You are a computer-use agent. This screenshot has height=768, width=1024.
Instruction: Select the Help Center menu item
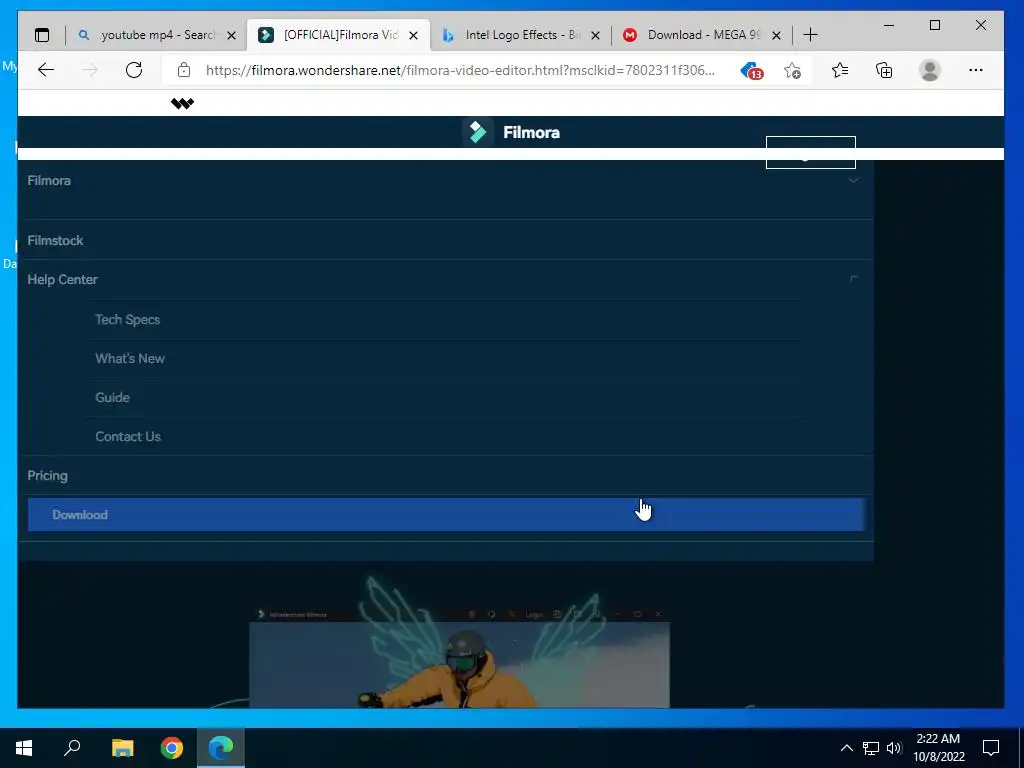tap(63, 280)
